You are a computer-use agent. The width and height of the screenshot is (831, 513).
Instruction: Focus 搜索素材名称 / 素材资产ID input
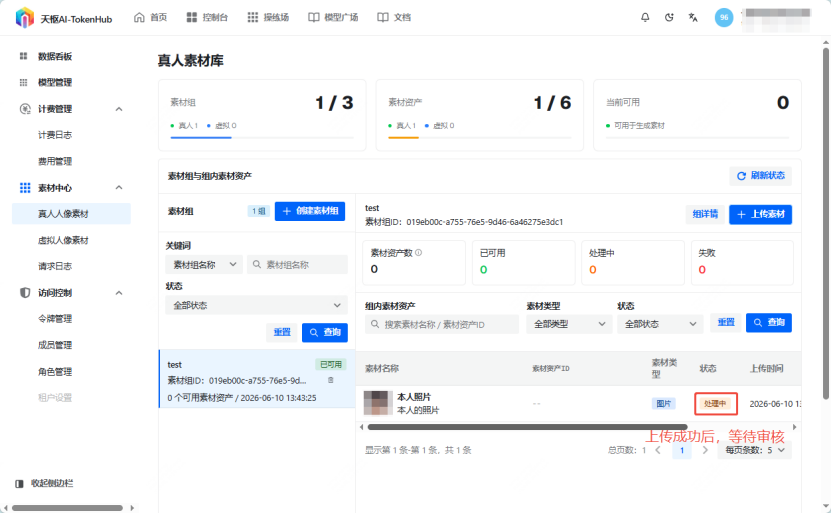[441, 324]
